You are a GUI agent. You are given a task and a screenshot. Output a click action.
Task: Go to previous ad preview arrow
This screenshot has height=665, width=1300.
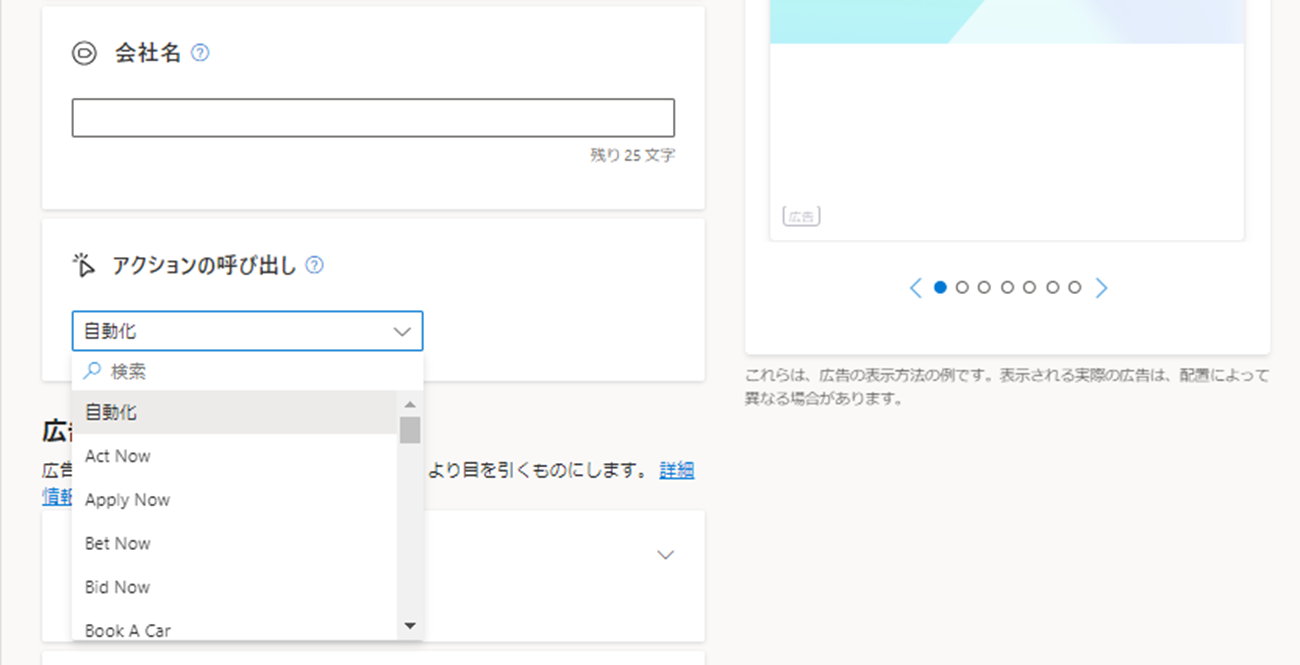(915, 288)
